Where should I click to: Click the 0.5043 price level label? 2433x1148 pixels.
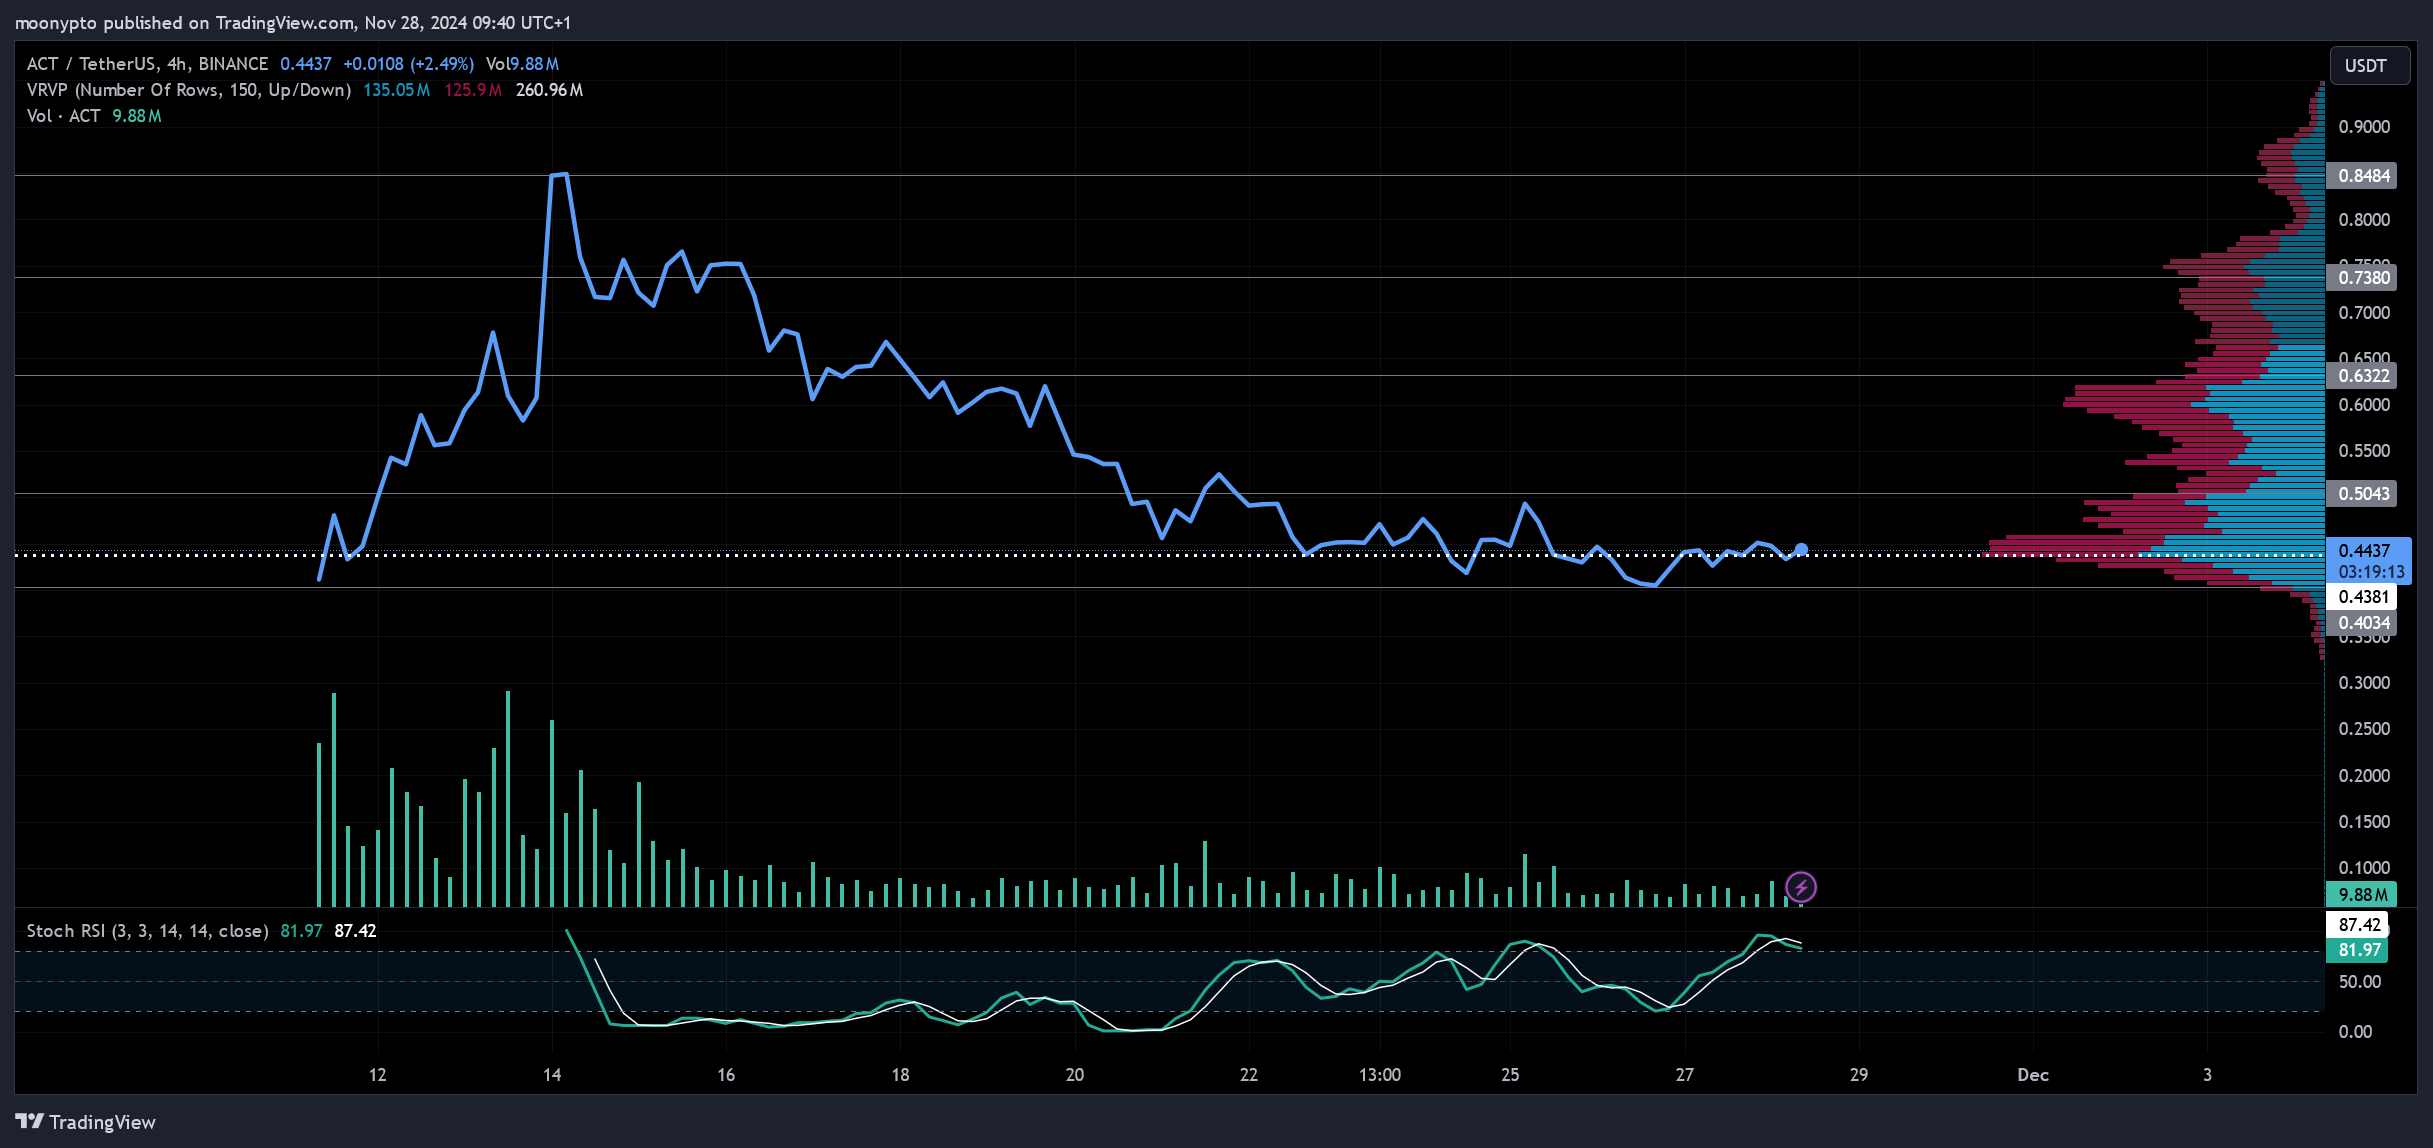[x=2364, y=494]
